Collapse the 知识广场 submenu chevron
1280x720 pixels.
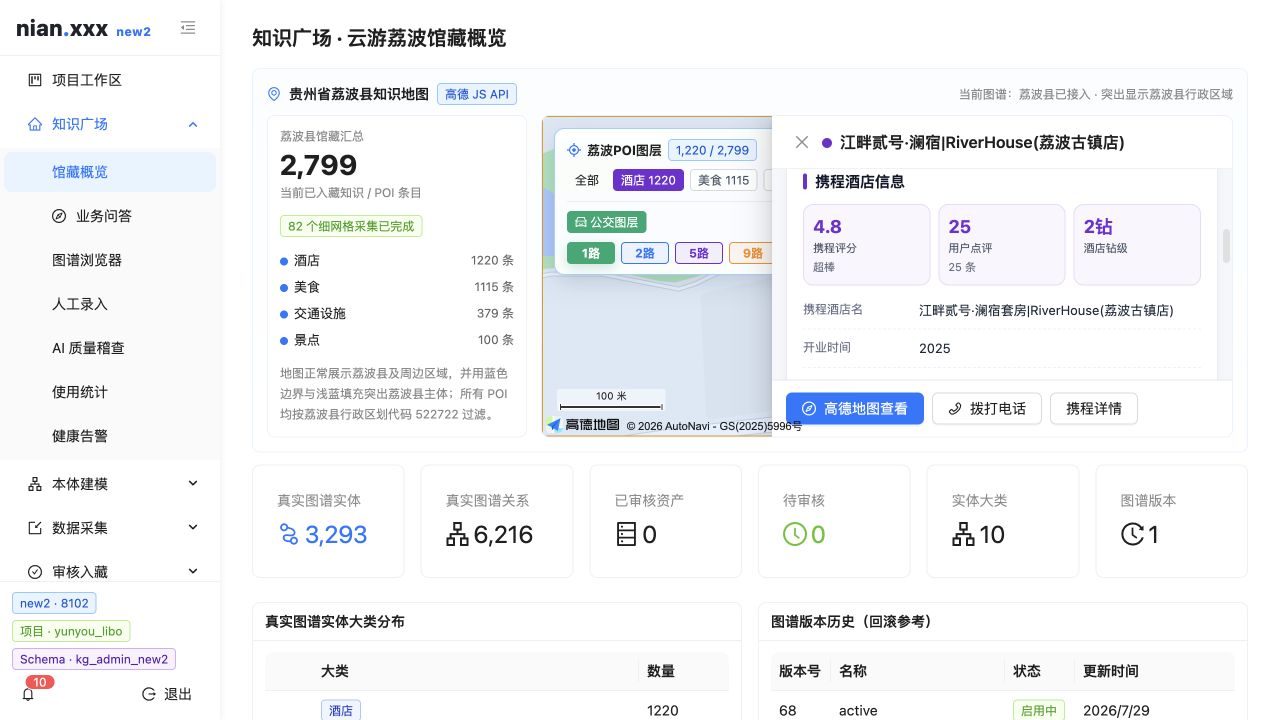pos(193,124)
